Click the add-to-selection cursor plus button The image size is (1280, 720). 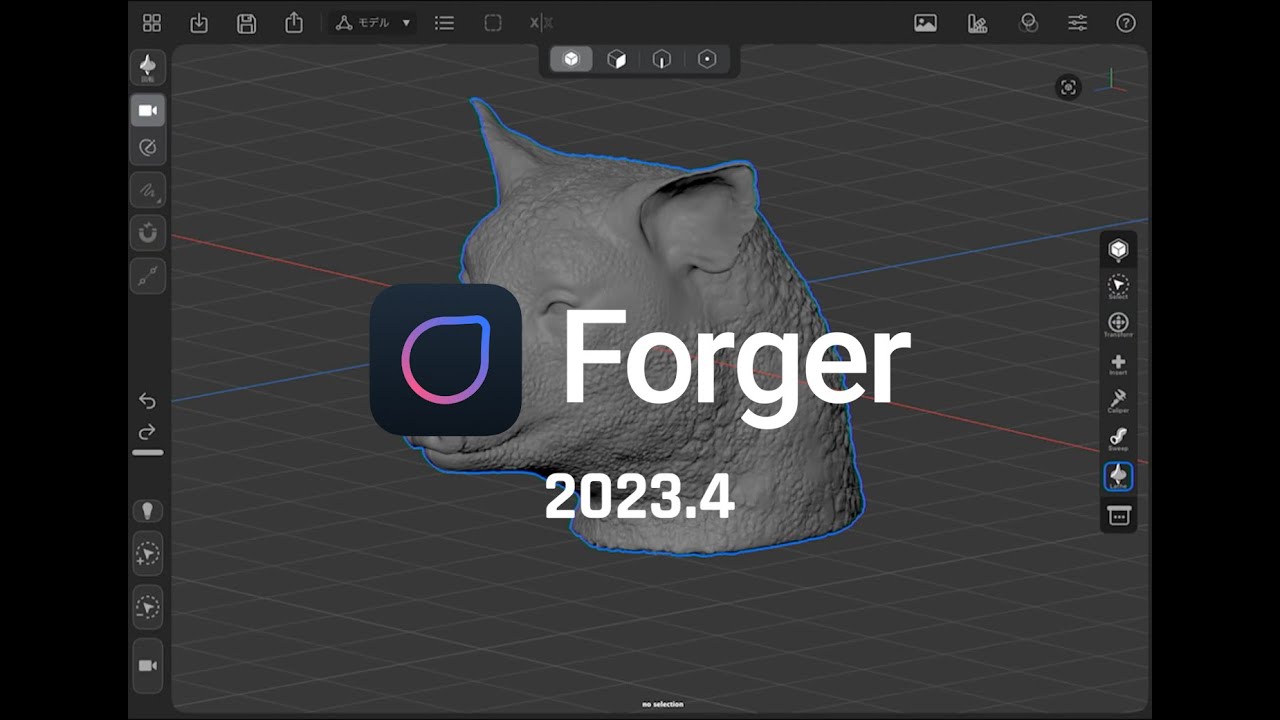(148, 554)
